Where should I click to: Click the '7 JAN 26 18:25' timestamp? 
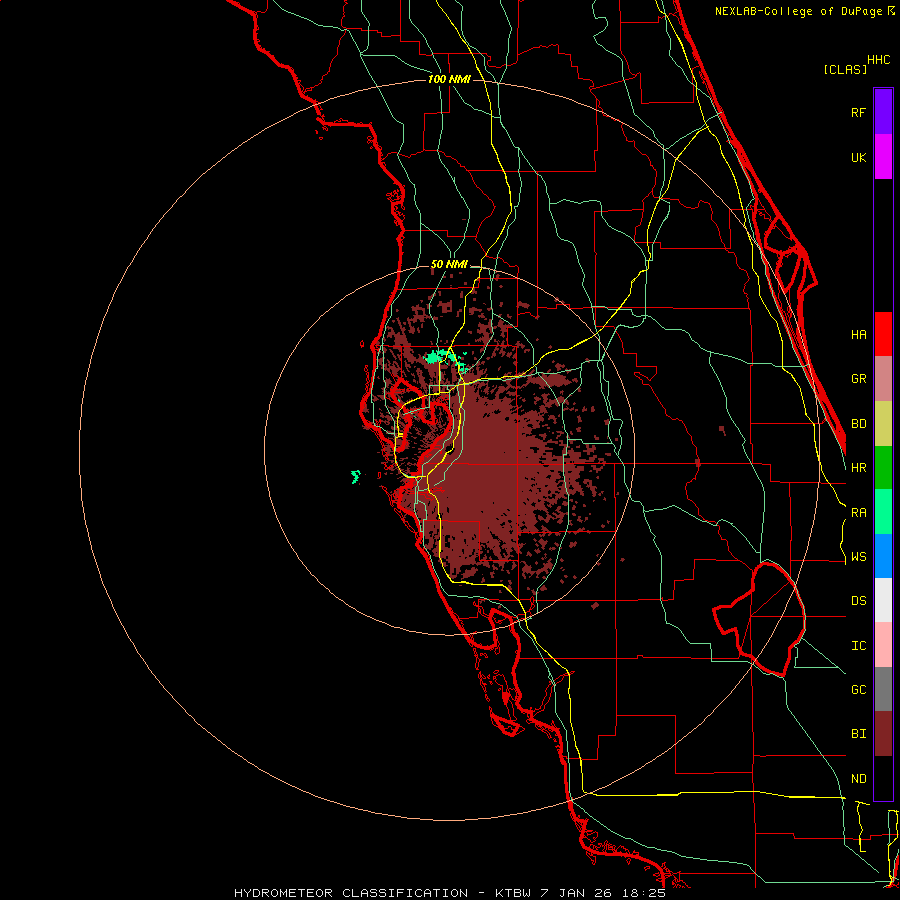pyautogui.click(x=603, y=893)
